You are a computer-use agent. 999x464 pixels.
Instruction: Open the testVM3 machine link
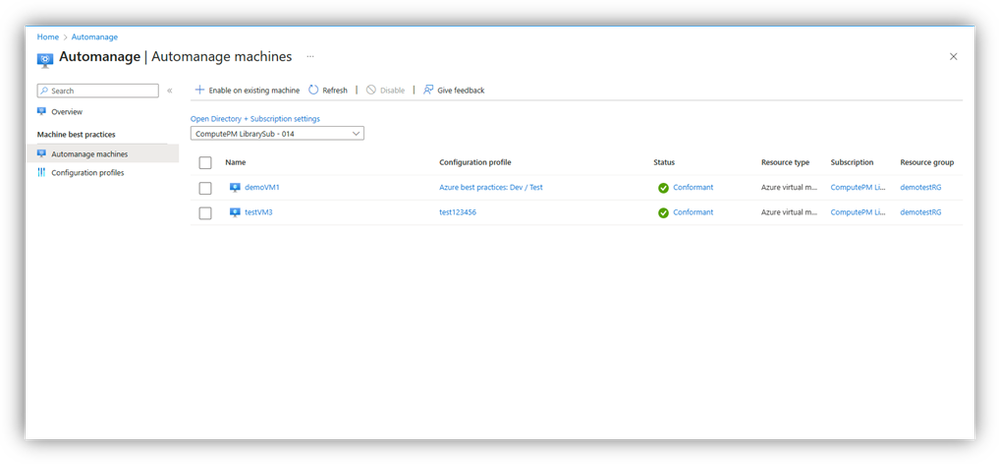click(x=259, y=212)
